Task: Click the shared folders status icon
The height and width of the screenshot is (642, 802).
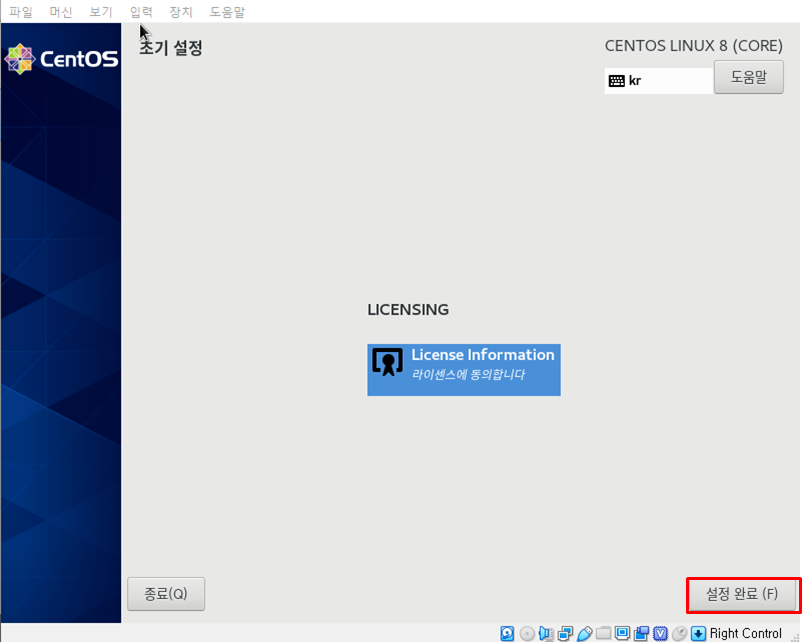Action: click(x=604, y=633)
